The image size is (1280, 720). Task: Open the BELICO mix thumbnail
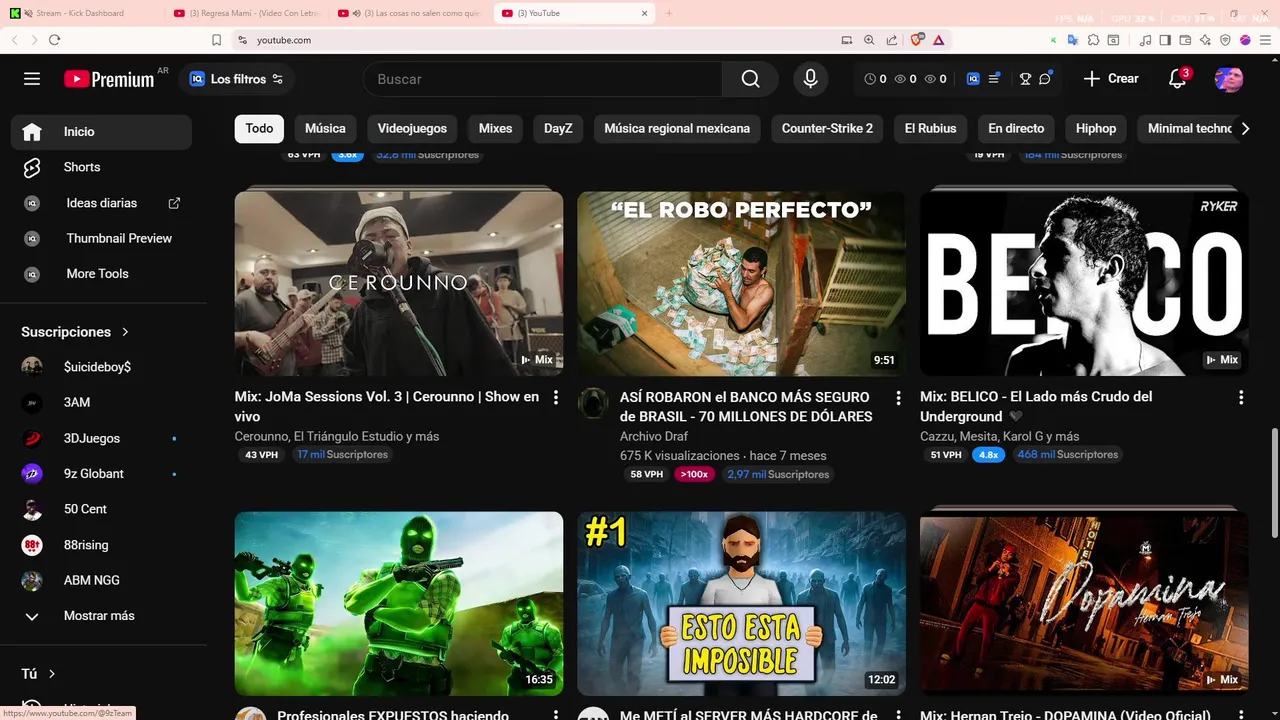pyautogui.click(x=1084, y=283)
